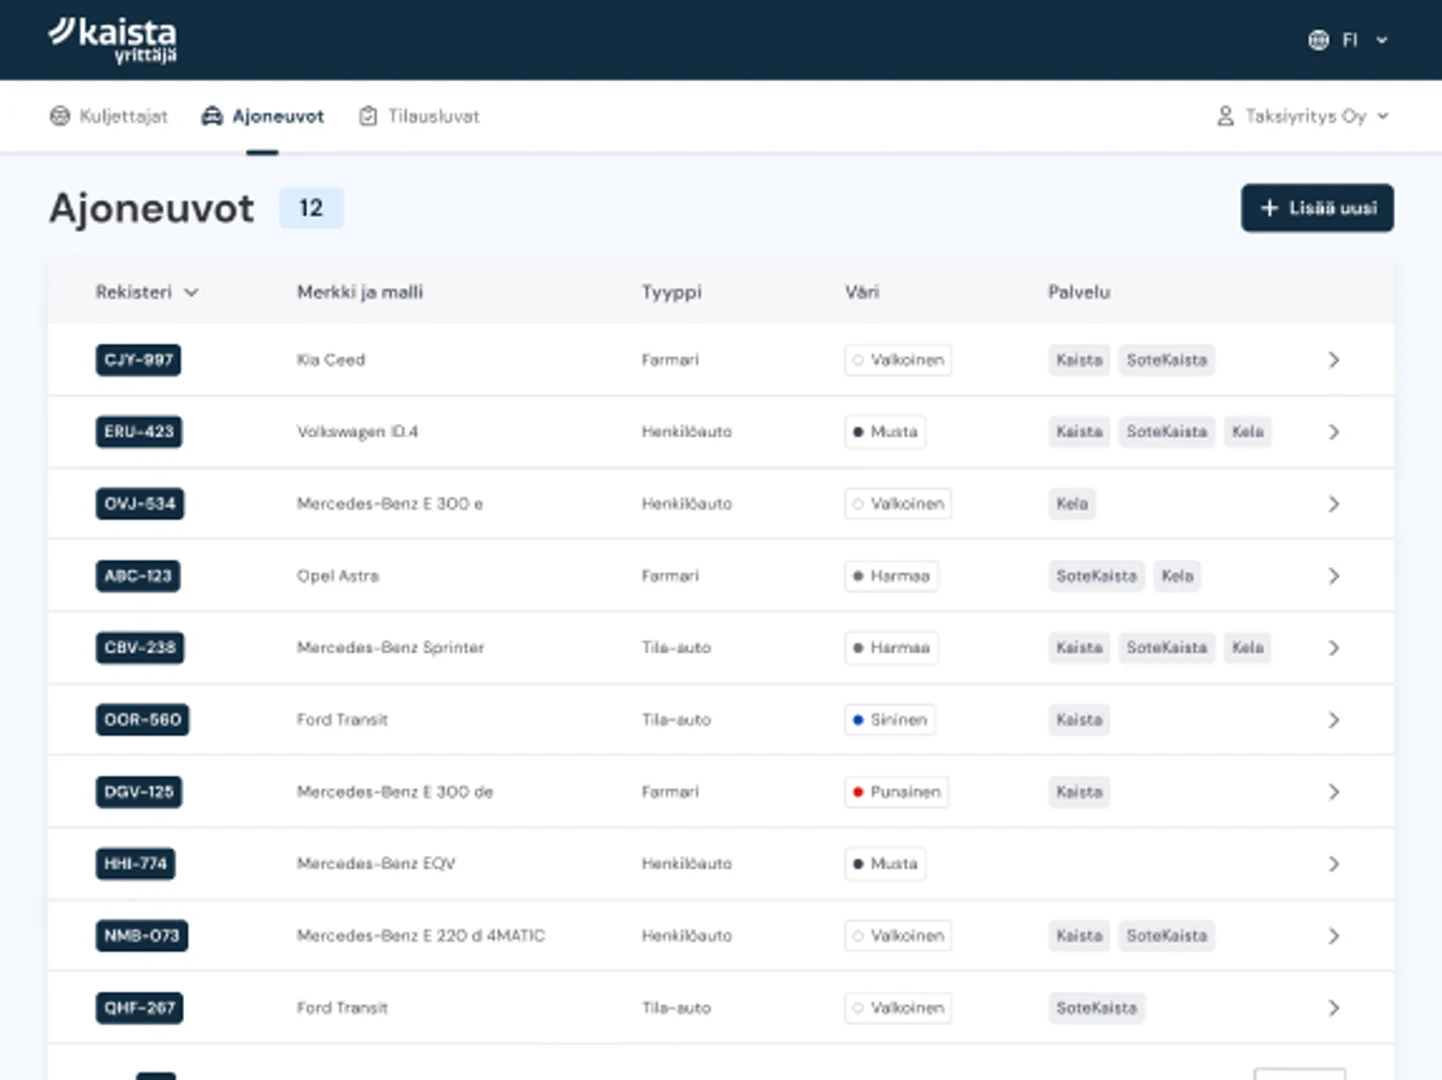The image size is (1442, 1080).
Task: Click the CJY-997 registration plate
Action: point(138,360)
